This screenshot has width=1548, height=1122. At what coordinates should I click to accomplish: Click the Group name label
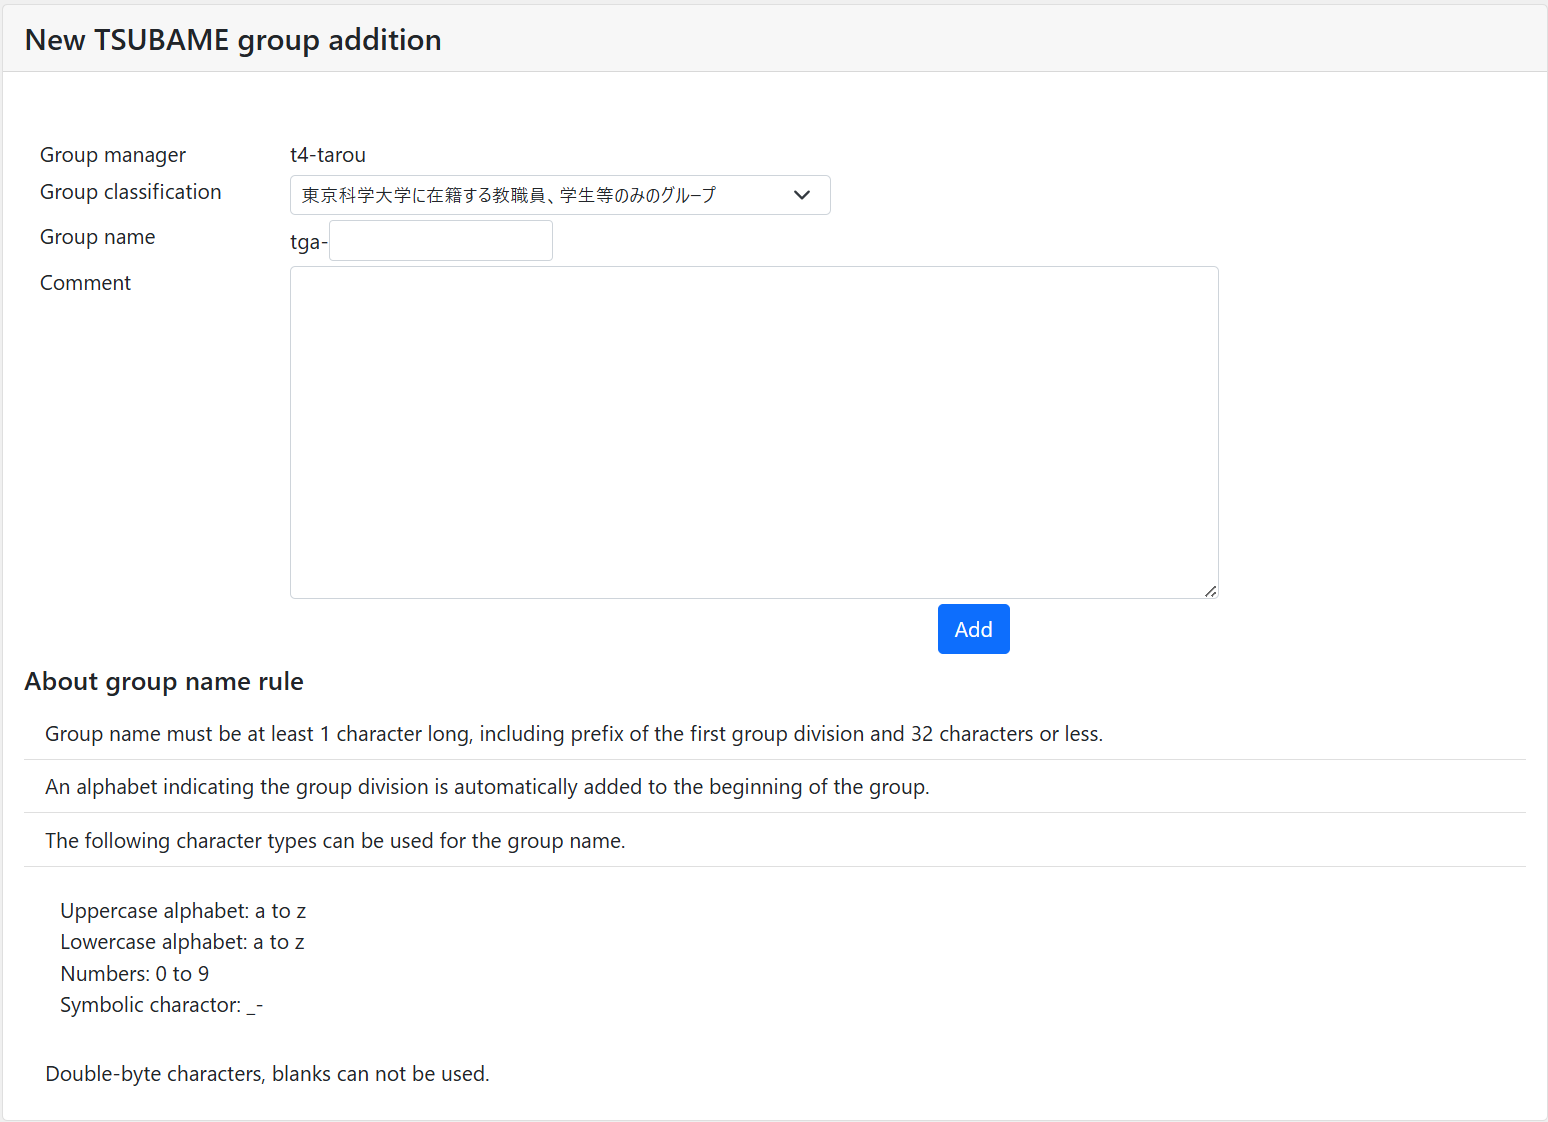pos(98,237)
